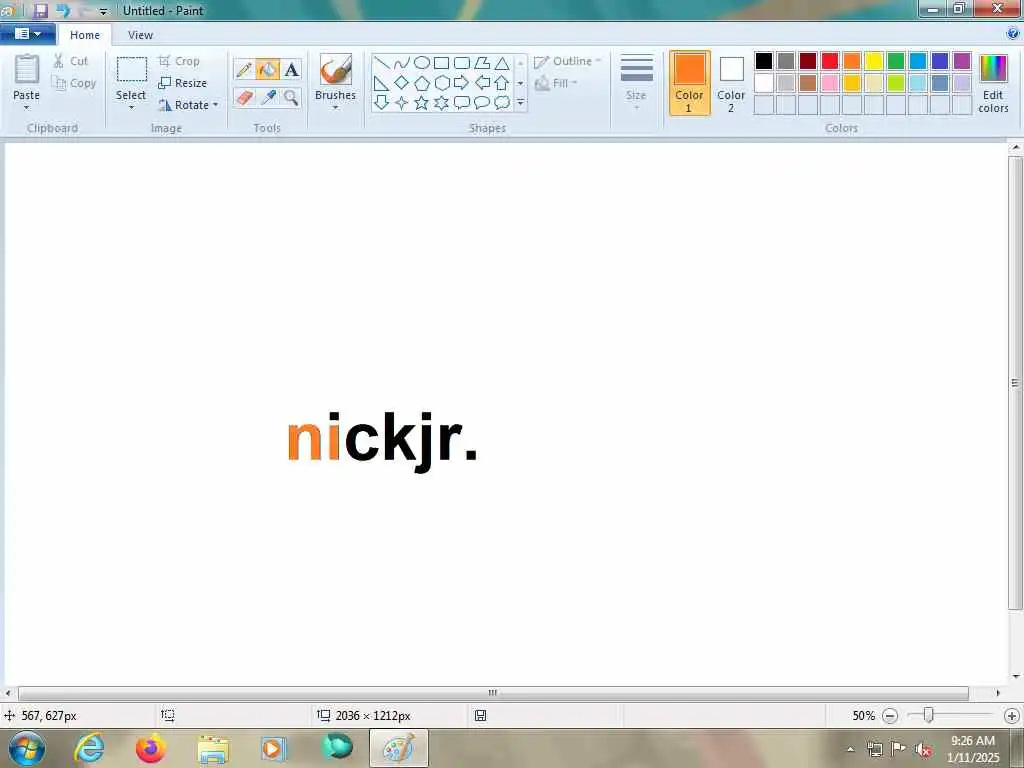Choose the Rectangle shape

pyautogui.click(x=442, y=63)
